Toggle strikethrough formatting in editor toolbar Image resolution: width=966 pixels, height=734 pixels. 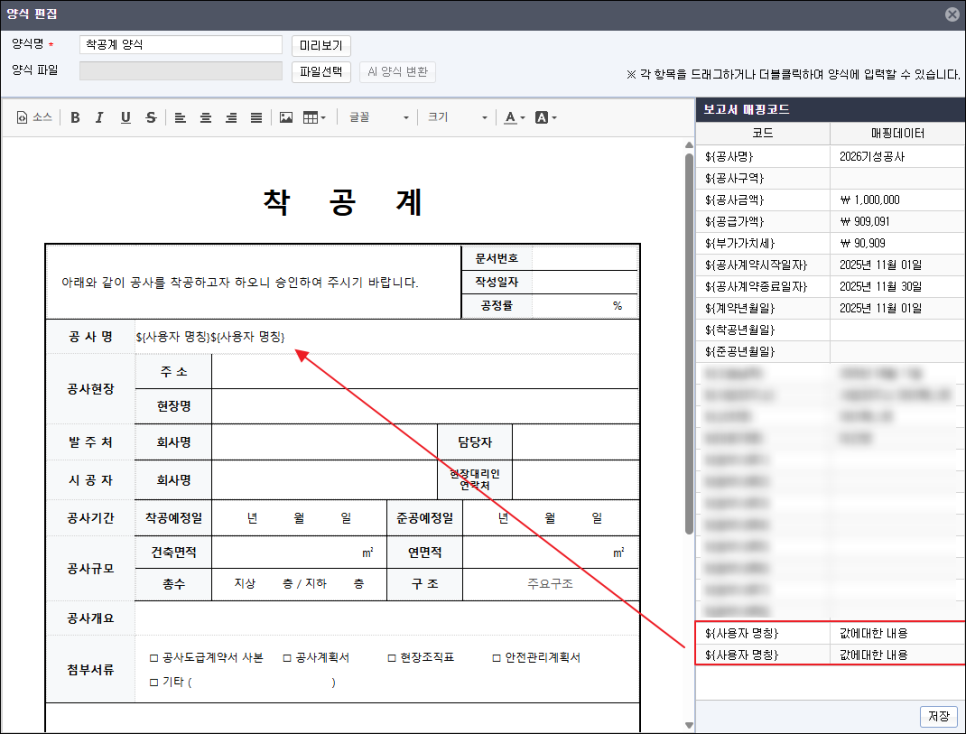151,118
